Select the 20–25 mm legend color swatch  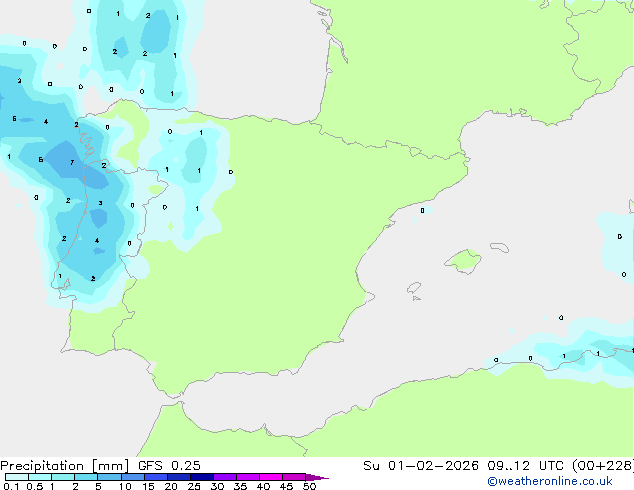tap(179, 477)
